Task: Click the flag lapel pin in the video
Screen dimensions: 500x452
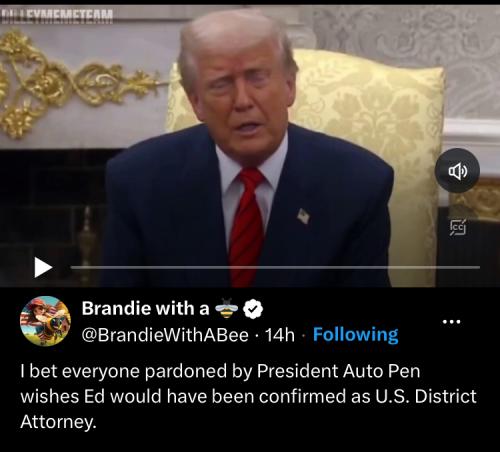Action: pyautogui.click(x=303, y=216)
